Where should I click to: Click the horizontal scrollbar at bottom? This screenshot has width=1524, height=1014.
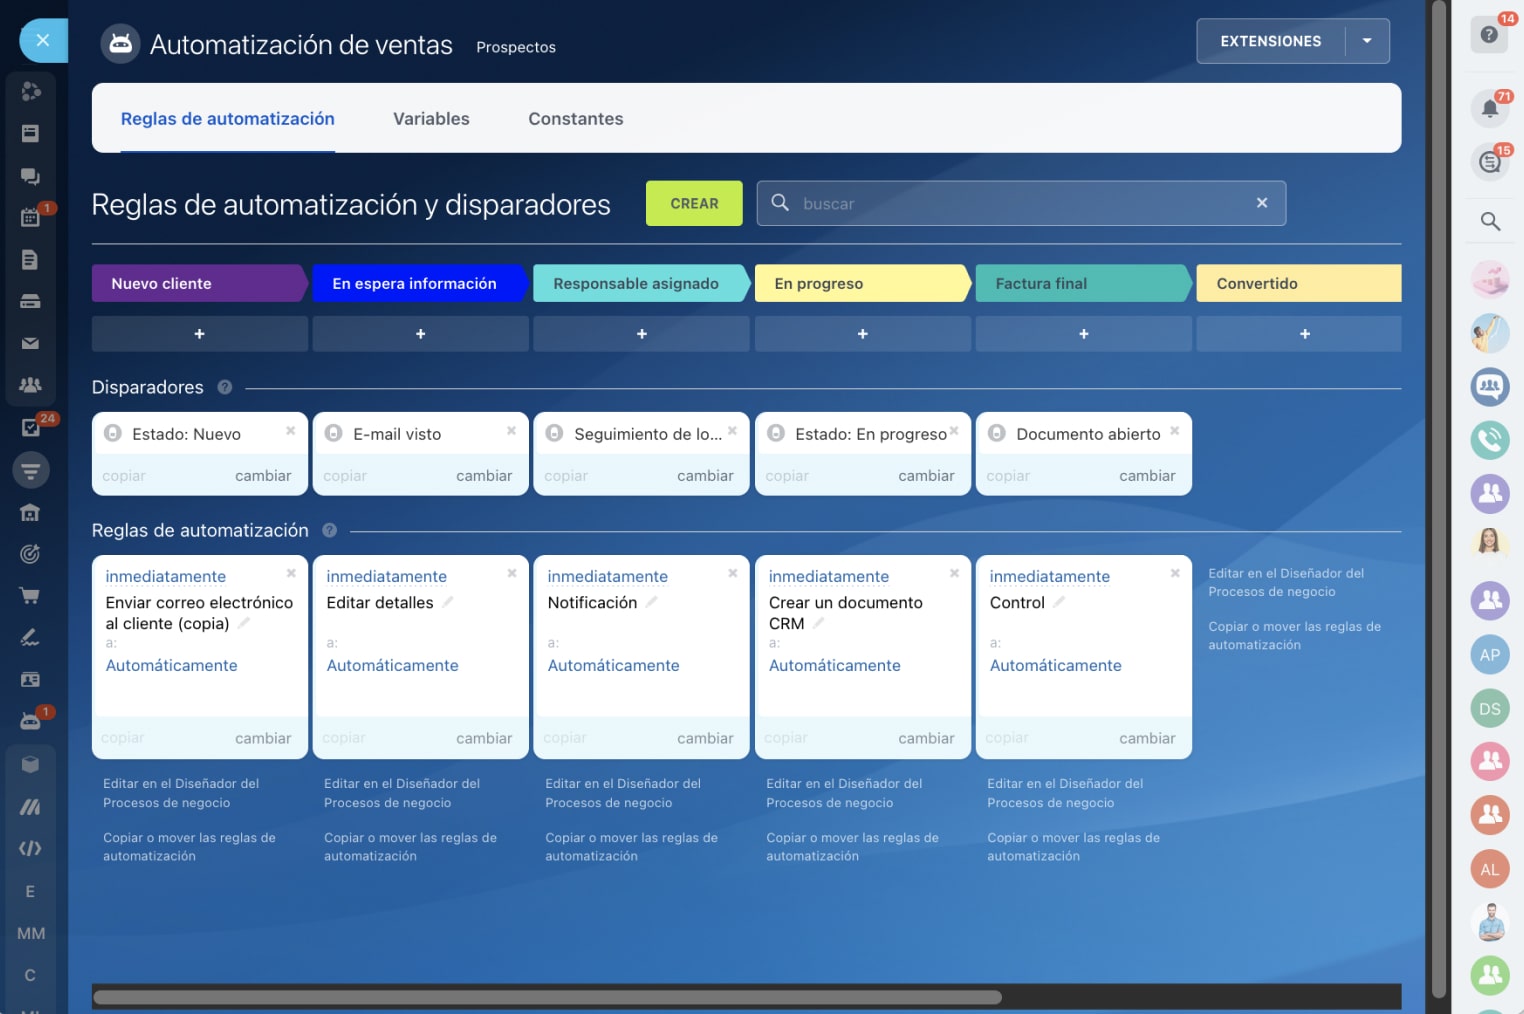pos(547,997)
